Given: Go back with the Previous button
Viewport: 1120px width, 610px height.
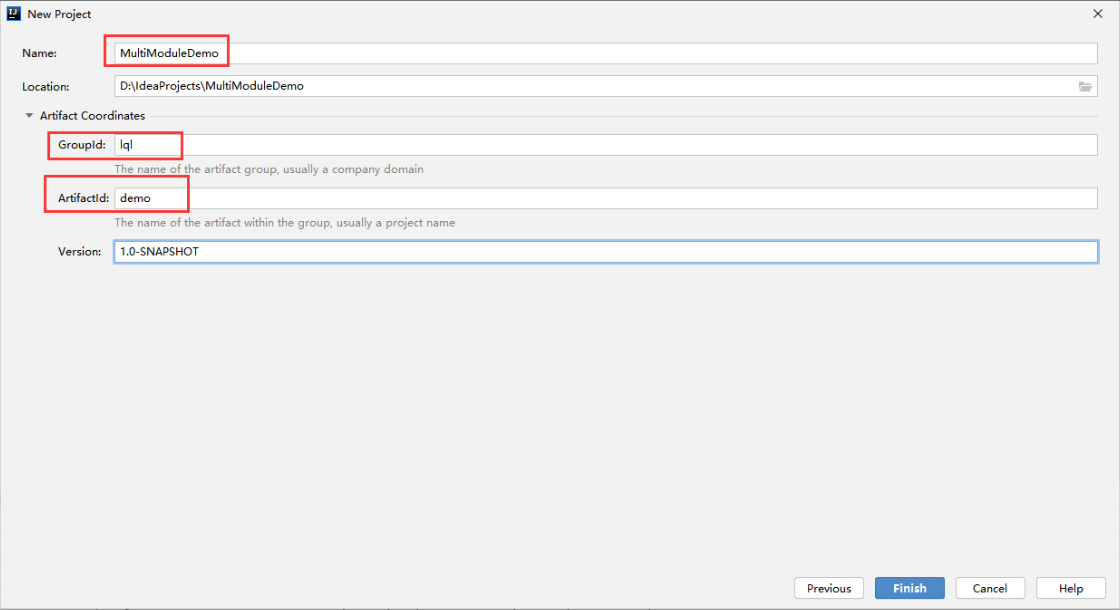Looking at the screenshot, I should (829, 588).
